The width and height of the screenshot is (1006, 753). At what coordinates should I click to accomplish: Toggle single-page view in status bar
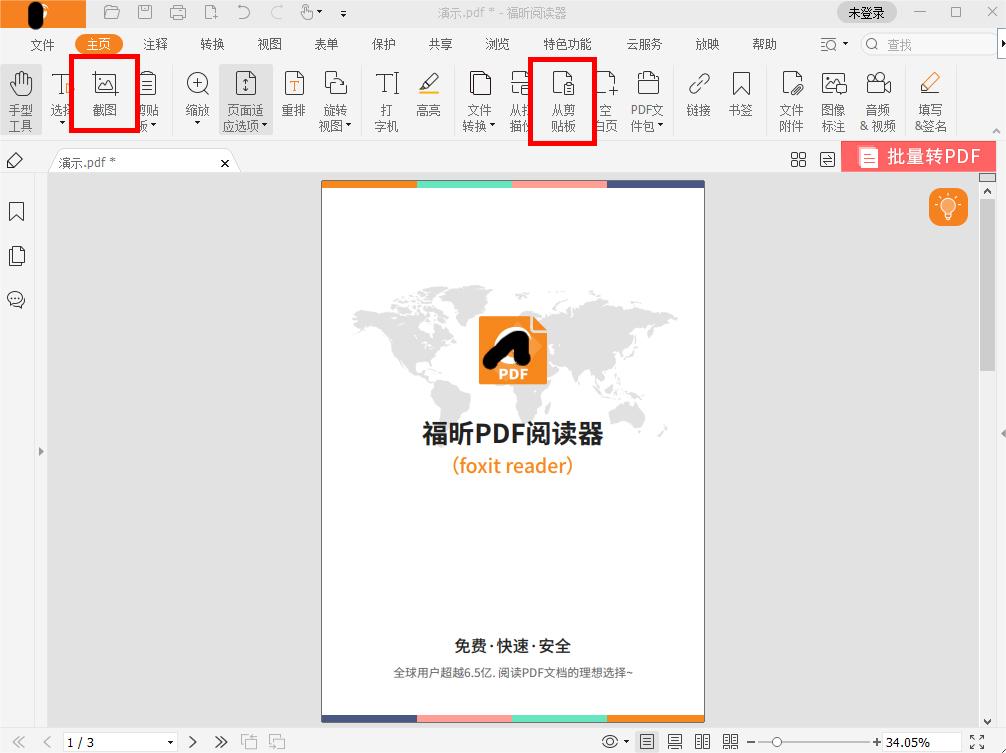[646, 741]
